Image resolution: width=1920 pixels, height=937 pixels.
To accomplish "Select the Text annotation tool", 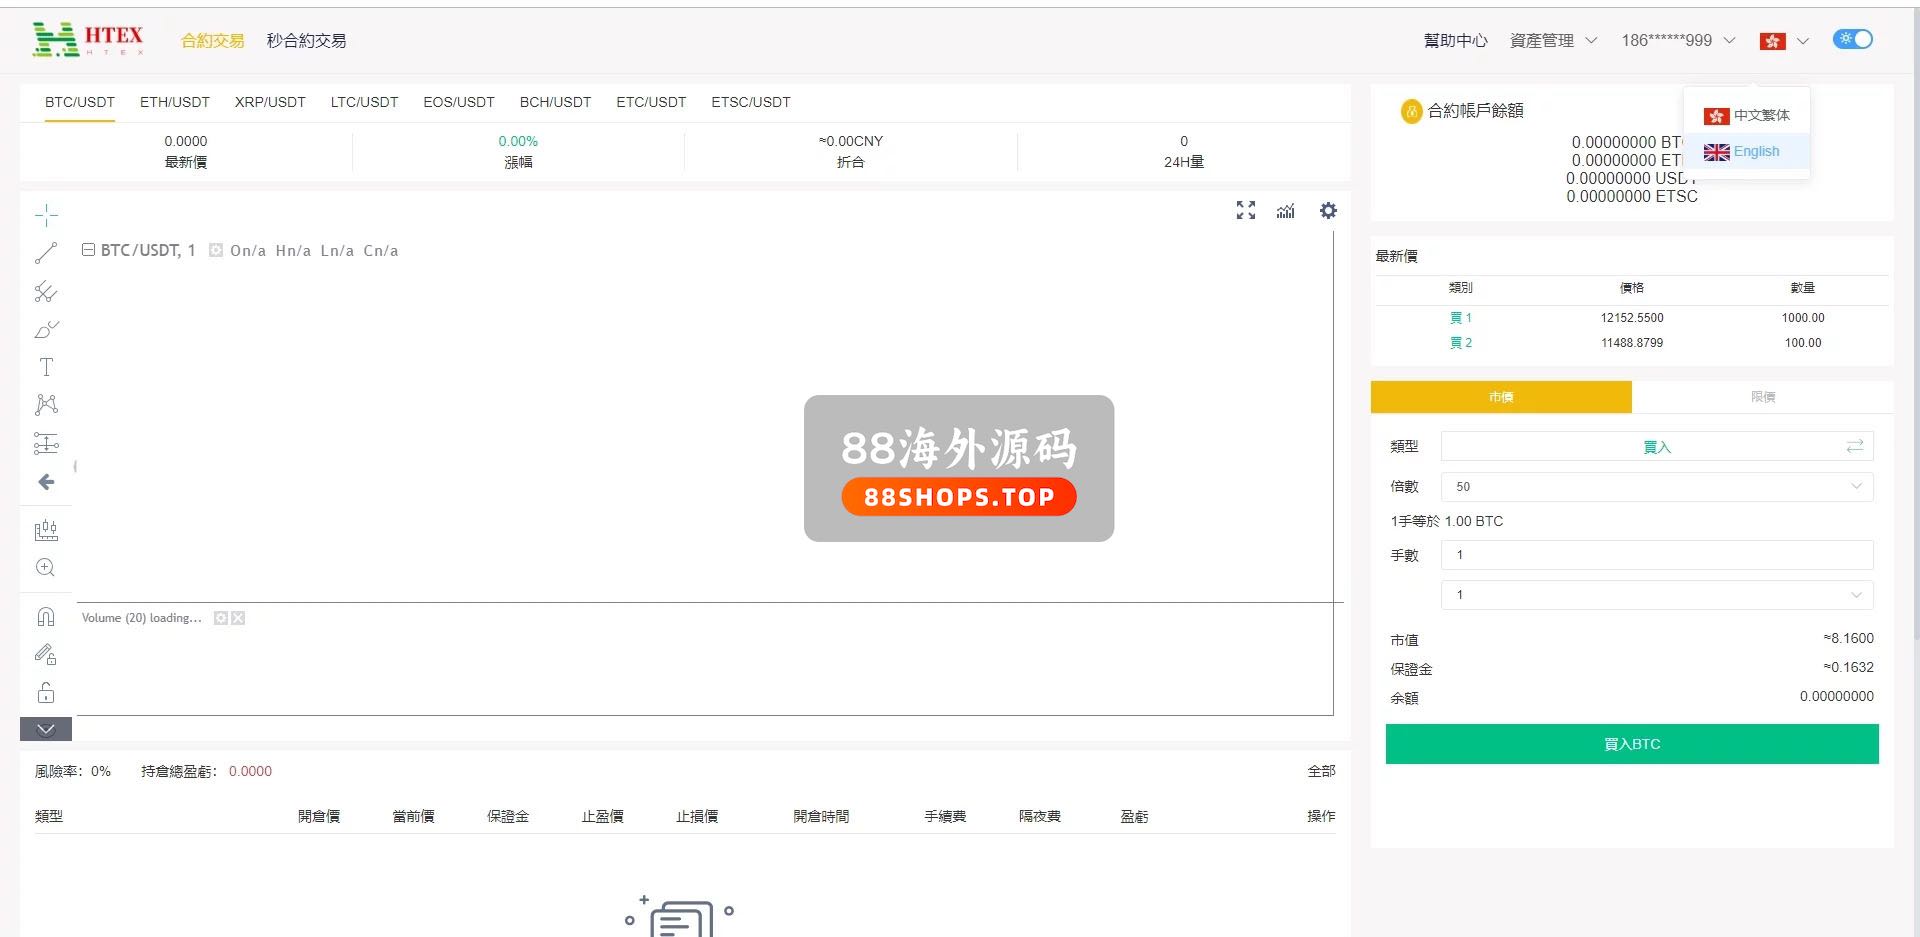I will point(46,367).
